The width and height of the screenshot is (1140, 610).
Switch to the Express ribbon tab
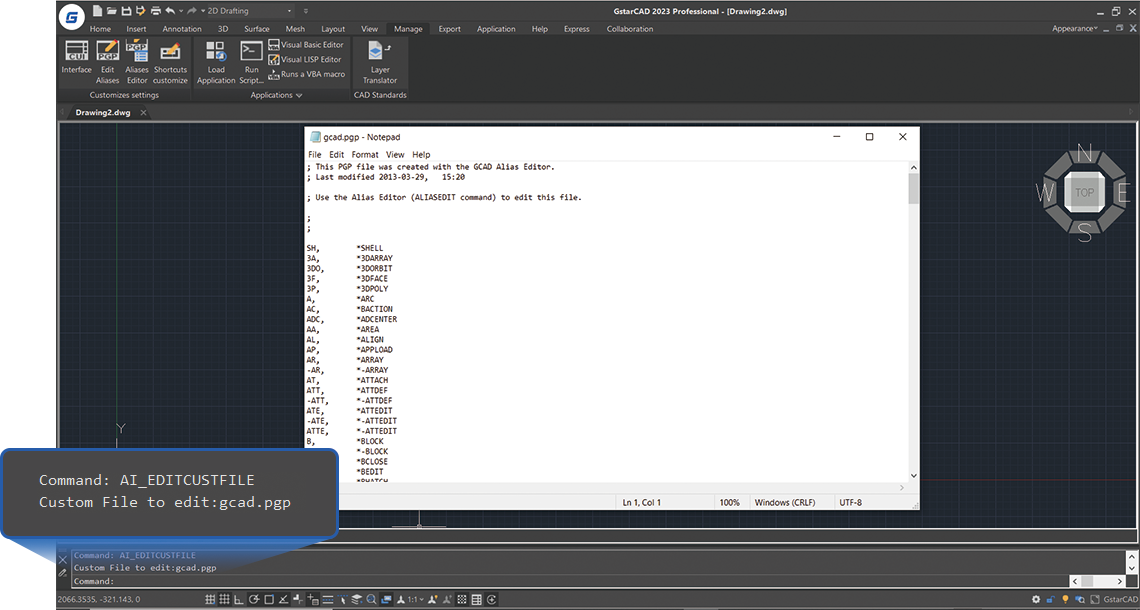pos(577,29)
